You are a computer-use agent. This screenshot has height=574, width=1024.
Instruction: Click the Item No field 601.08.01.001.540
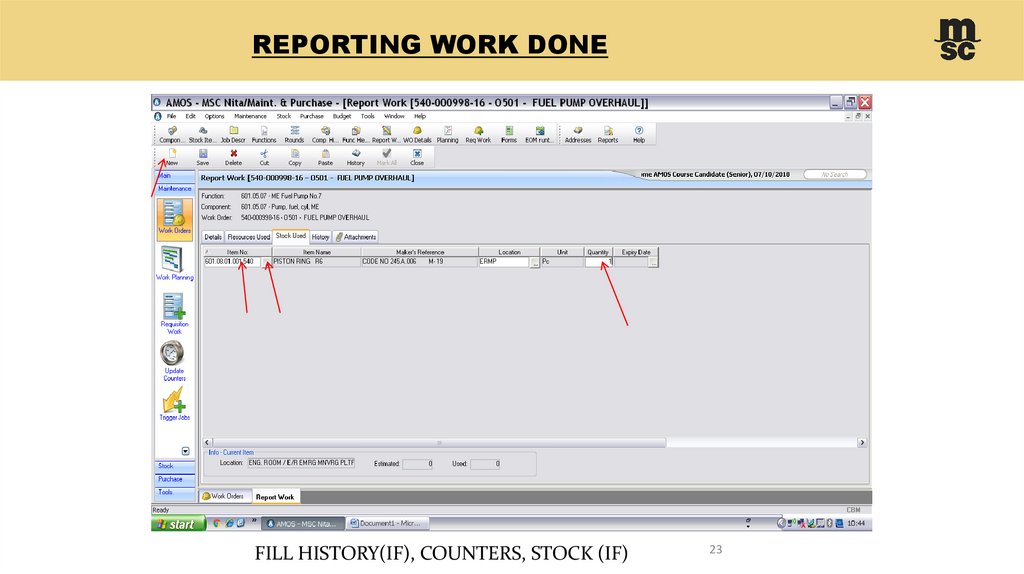(x=232, y=262)
